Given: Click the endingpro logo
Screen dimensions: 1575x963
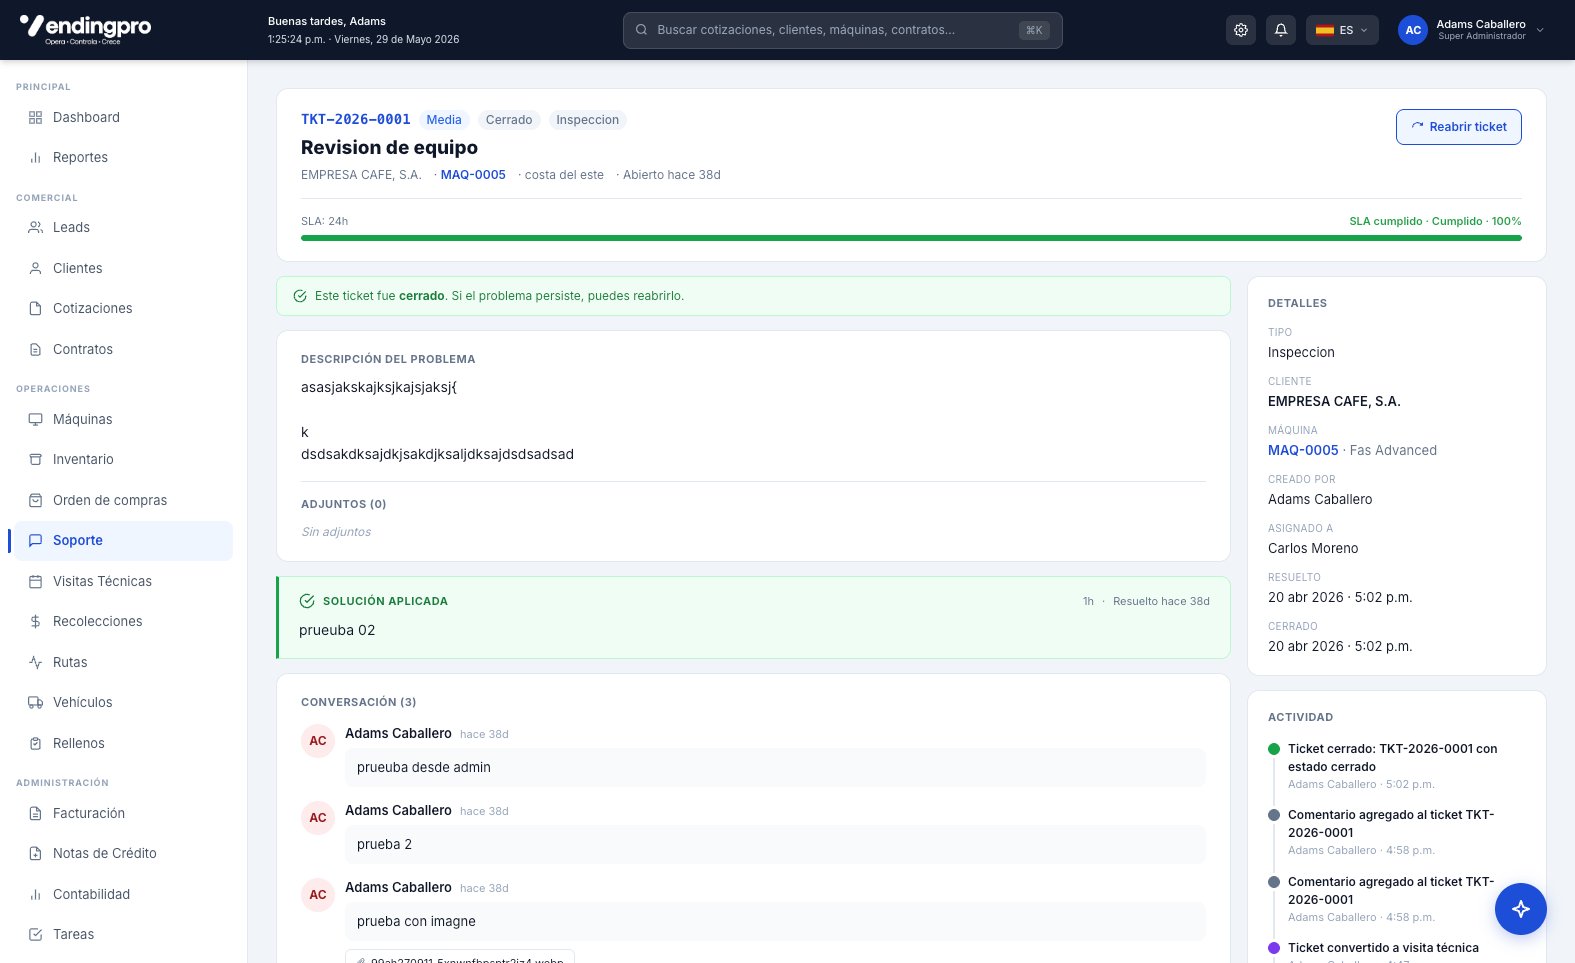Looking at the screenshot, I should 85,29.
